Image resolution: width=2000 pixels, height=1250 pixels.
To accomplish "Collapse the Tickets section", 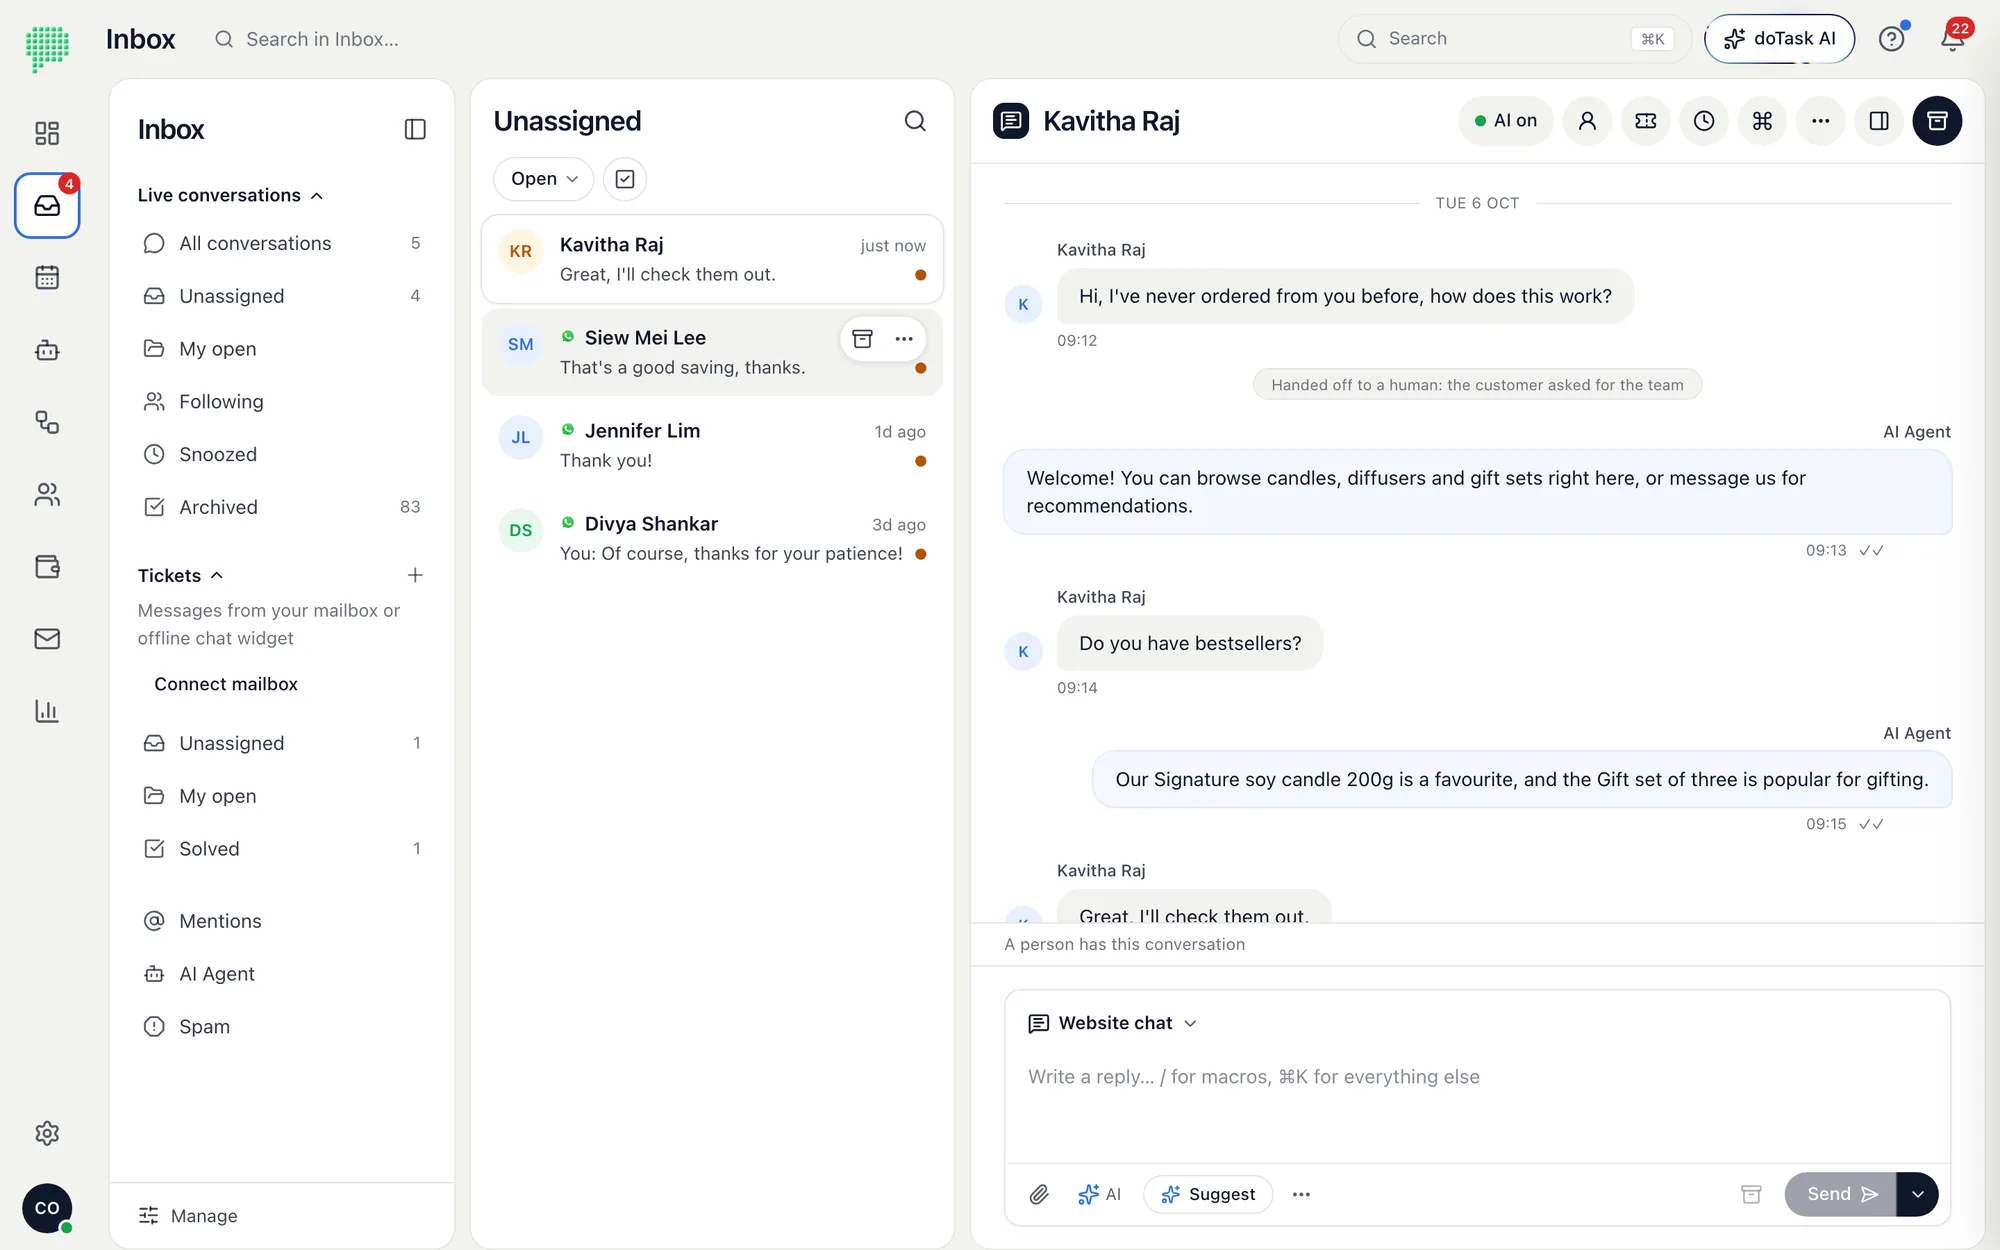I will pyautogui.click(x=181, y=575).
